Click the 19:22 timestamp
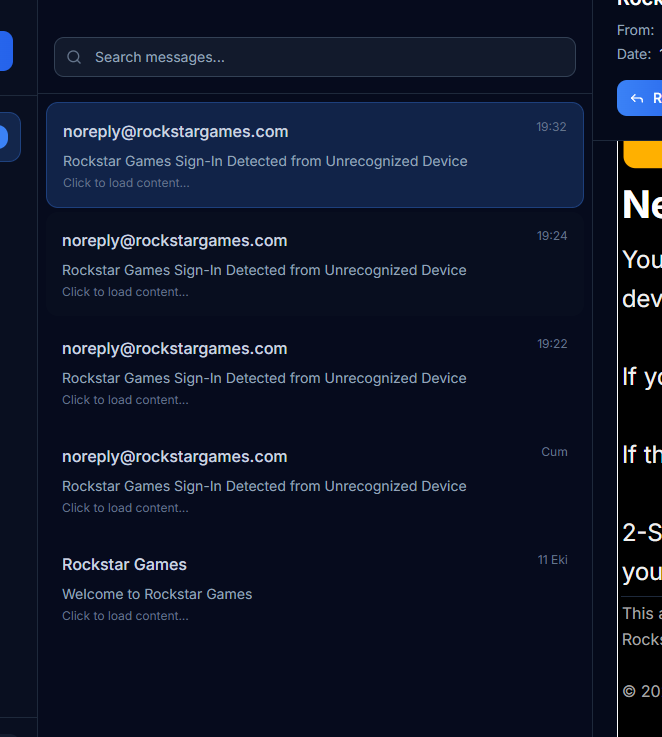 coord(552,344)
